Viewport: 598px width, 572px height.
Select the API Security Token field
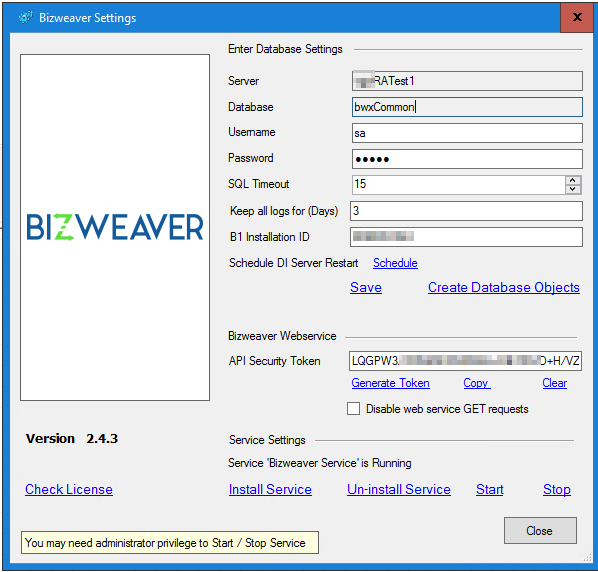465,361
